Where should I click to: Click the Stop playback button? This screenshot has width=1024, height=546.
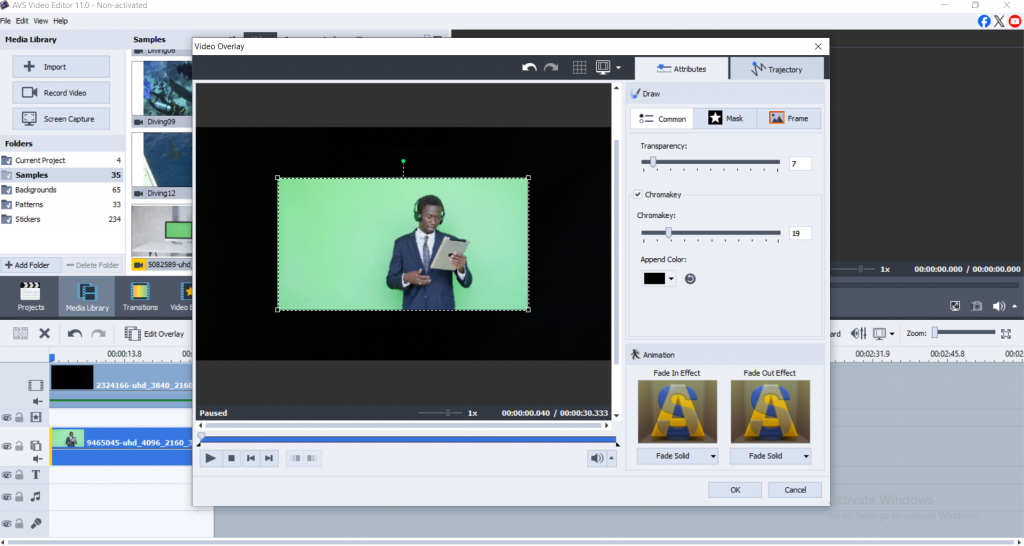[231, 458]
